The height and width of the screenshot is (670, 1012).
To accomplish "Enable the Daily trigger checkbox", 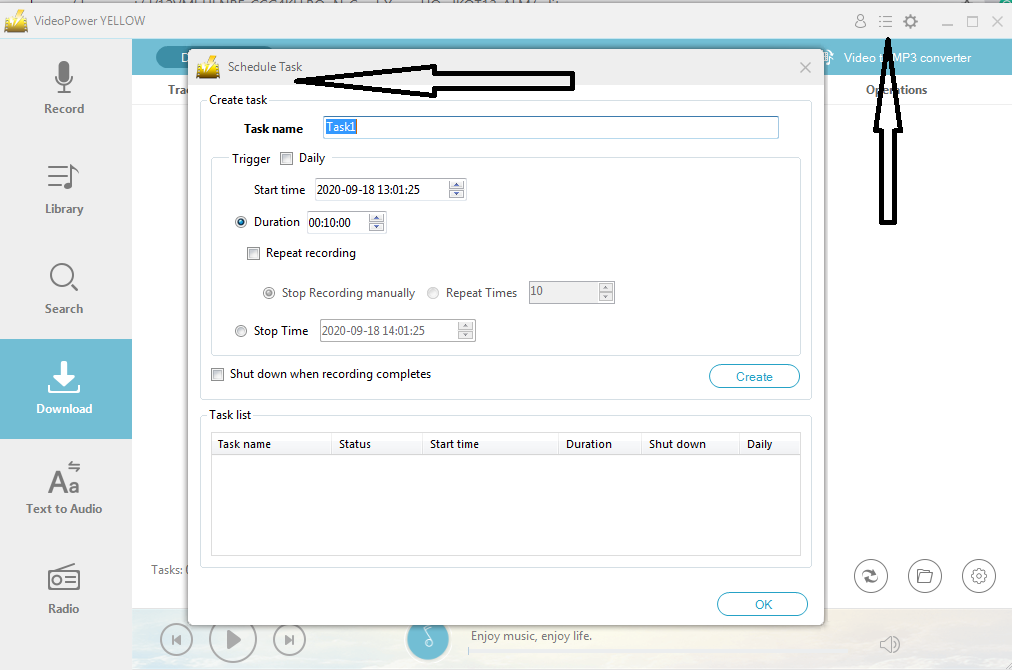I will point(289,157).
